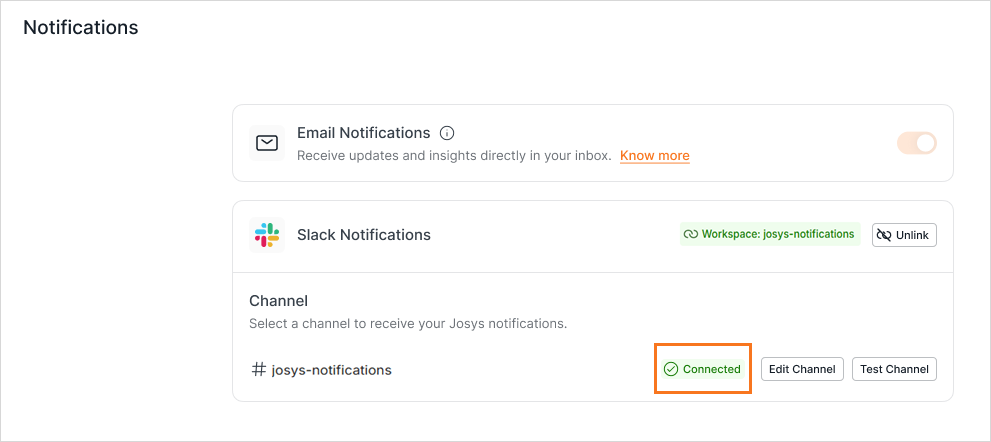The image size is (991, 442).
Task: Unlink the Slack workspace
Action: pos(904,235)
